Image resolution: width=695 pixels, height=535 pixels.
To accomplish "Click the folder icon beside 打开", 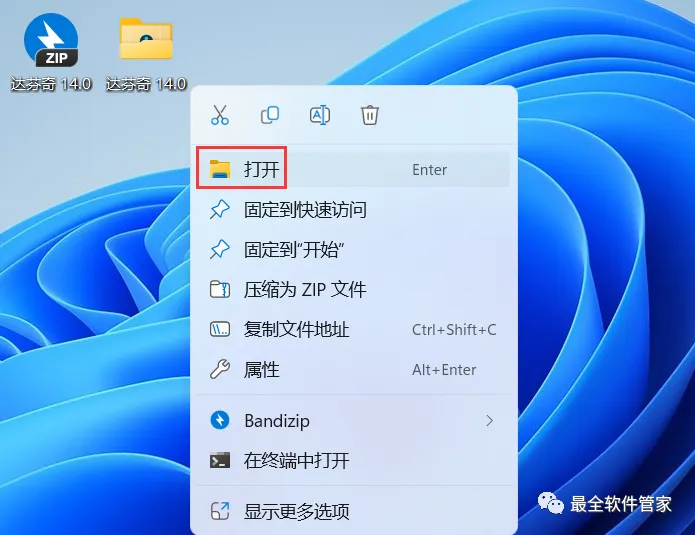I will click(x=220, y=169).
